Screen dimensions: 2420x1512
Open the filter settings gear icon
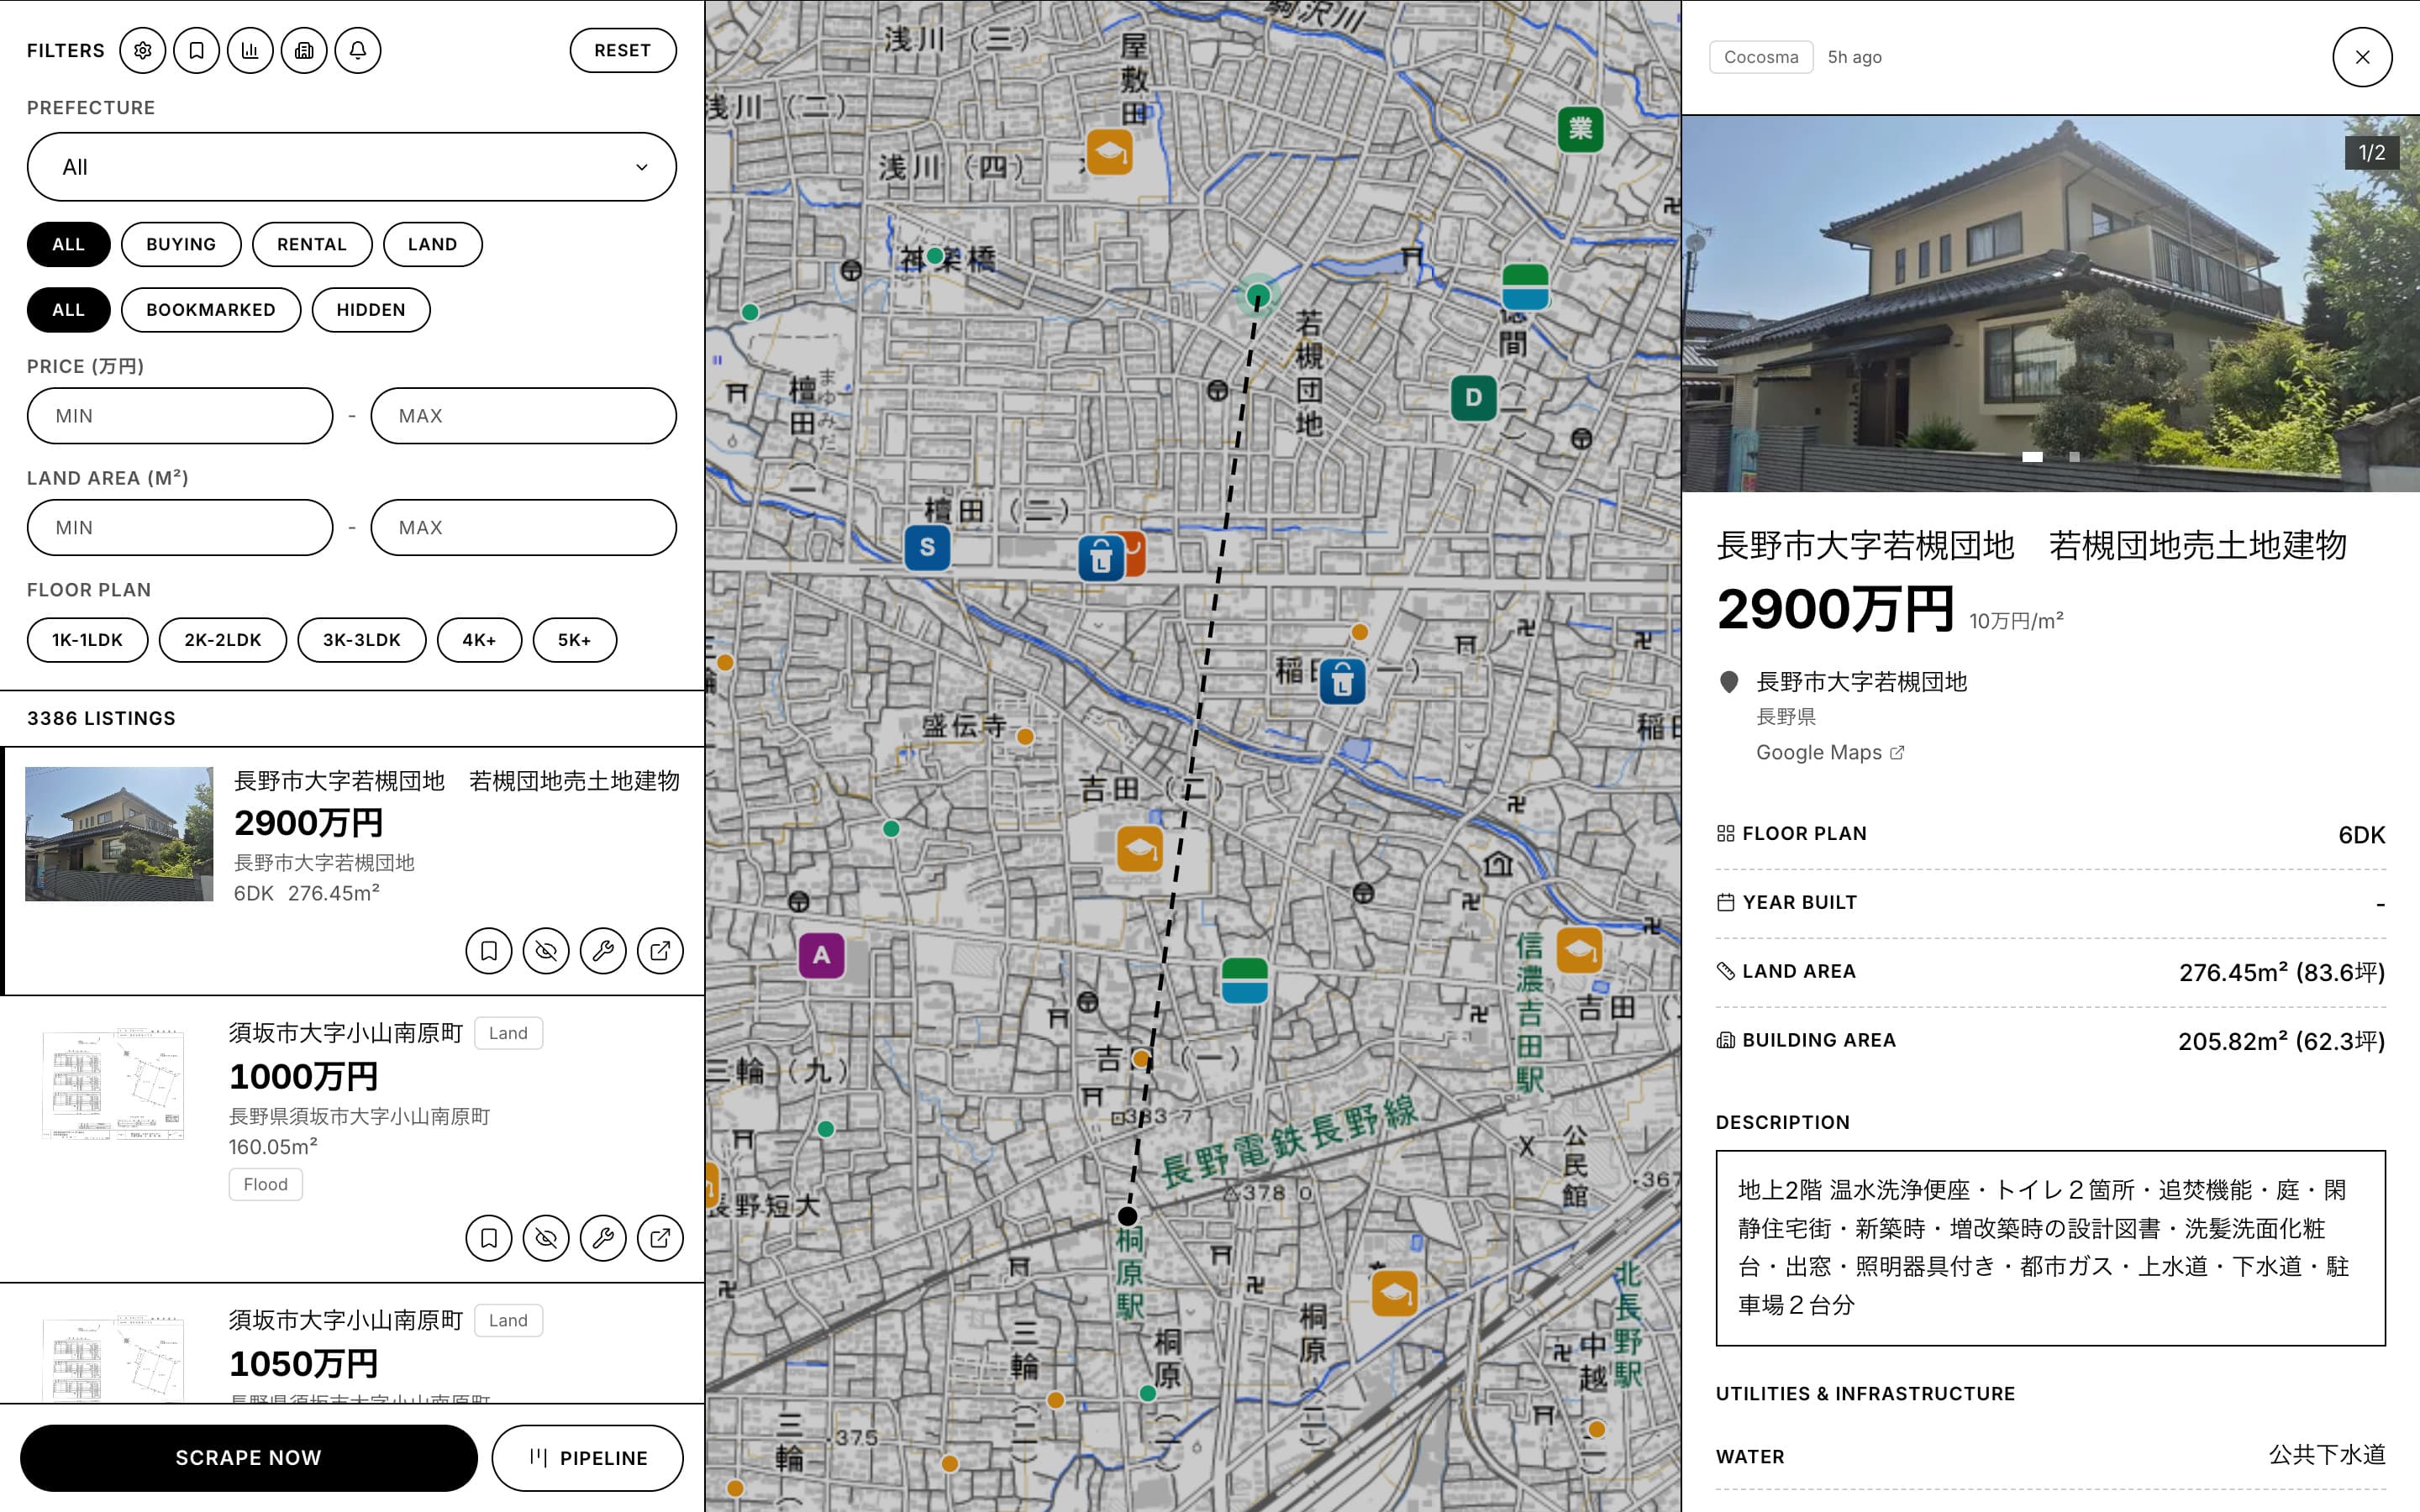tap(143, 50)
